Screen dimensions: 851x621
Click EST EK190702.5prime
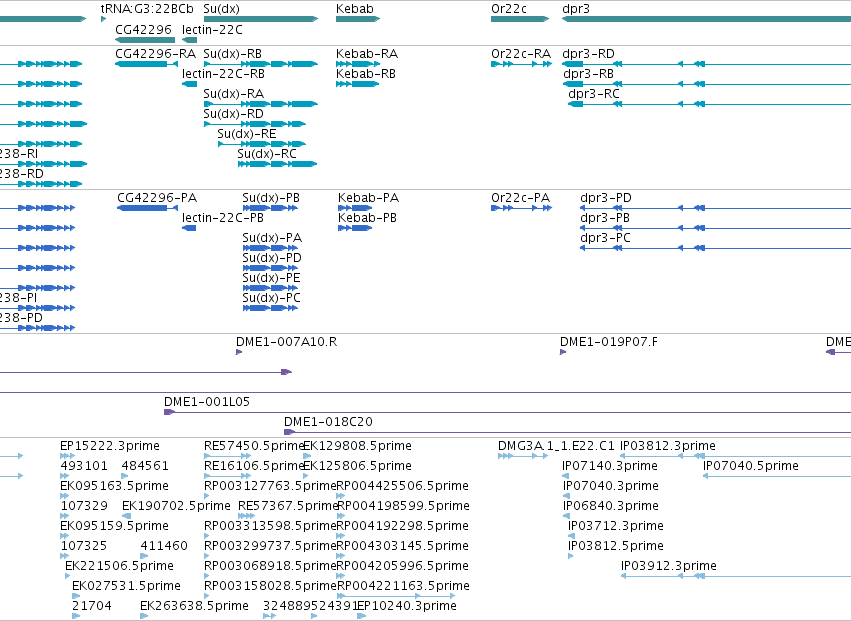point(176,506)
